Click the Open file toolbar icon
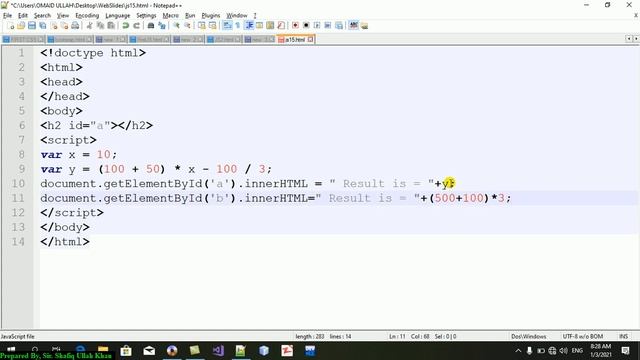Image resolution: width=640 pixels, height=360 pixels. pos(21,26)
